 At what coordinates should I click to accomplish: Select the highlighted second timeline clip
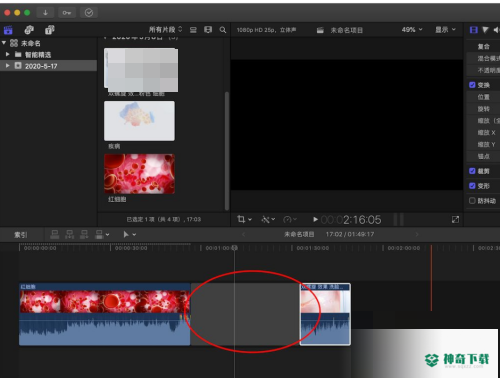click(x=325, y=314)
